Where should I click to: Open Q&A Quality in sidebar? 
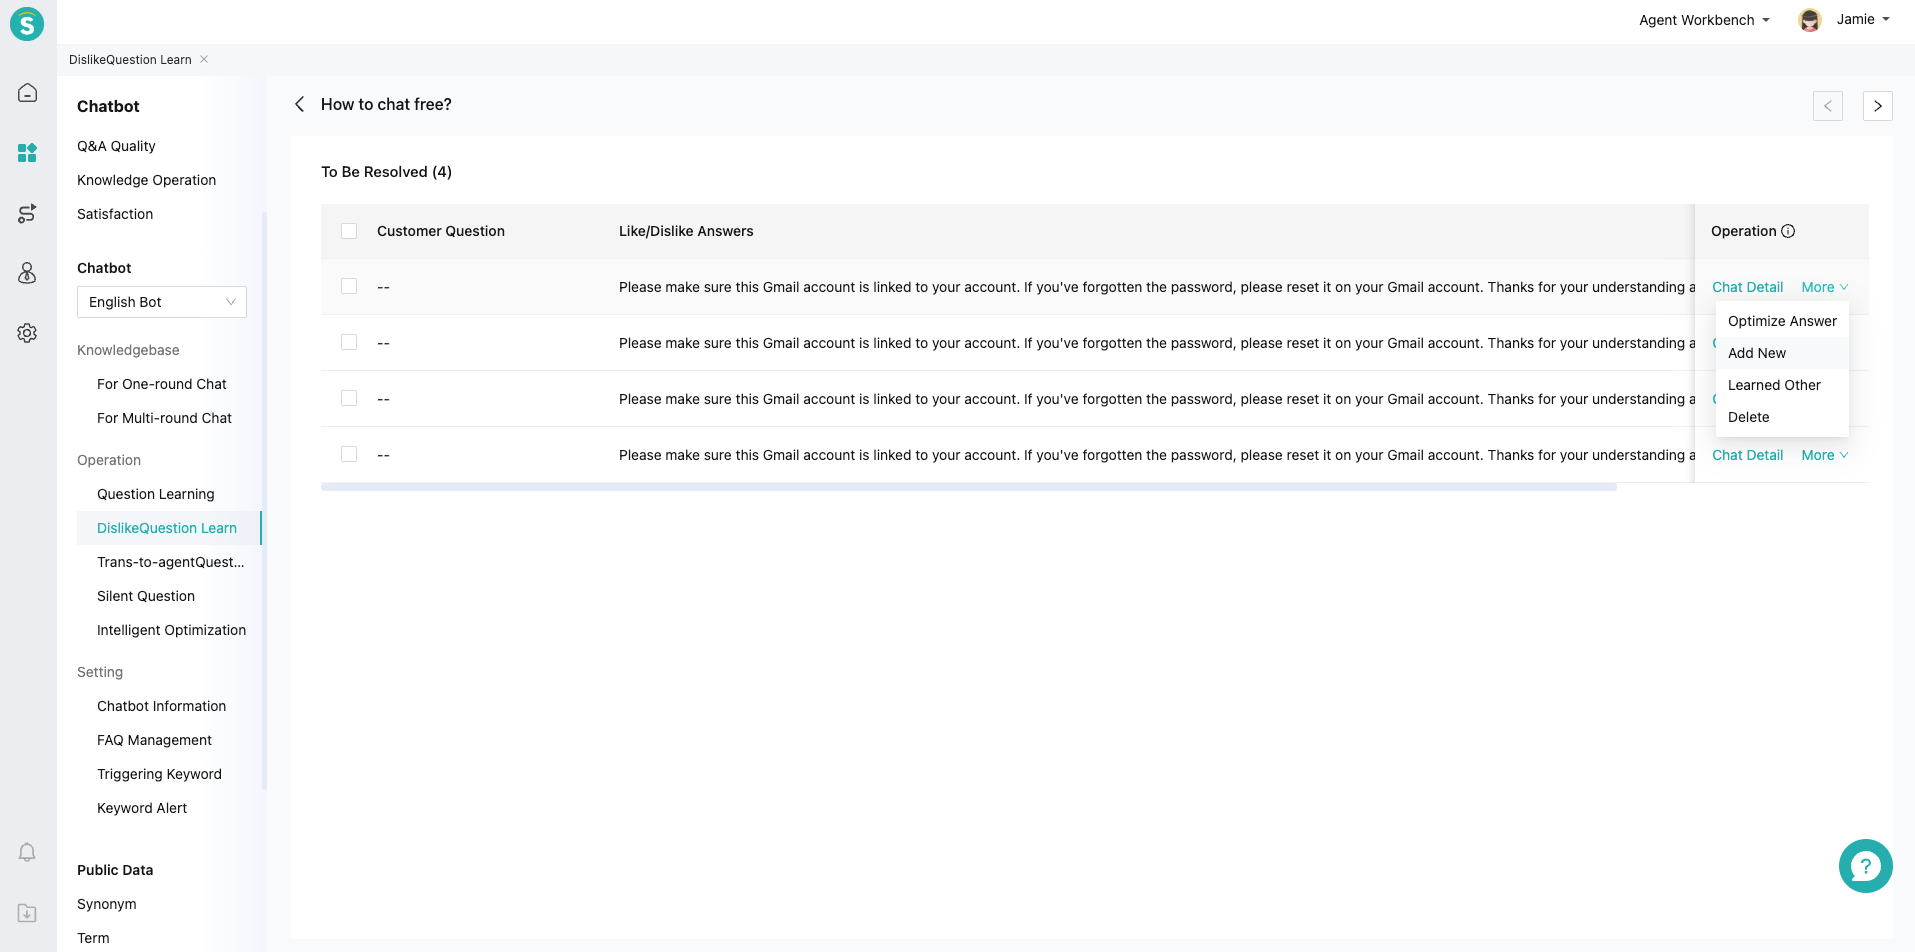116,146
